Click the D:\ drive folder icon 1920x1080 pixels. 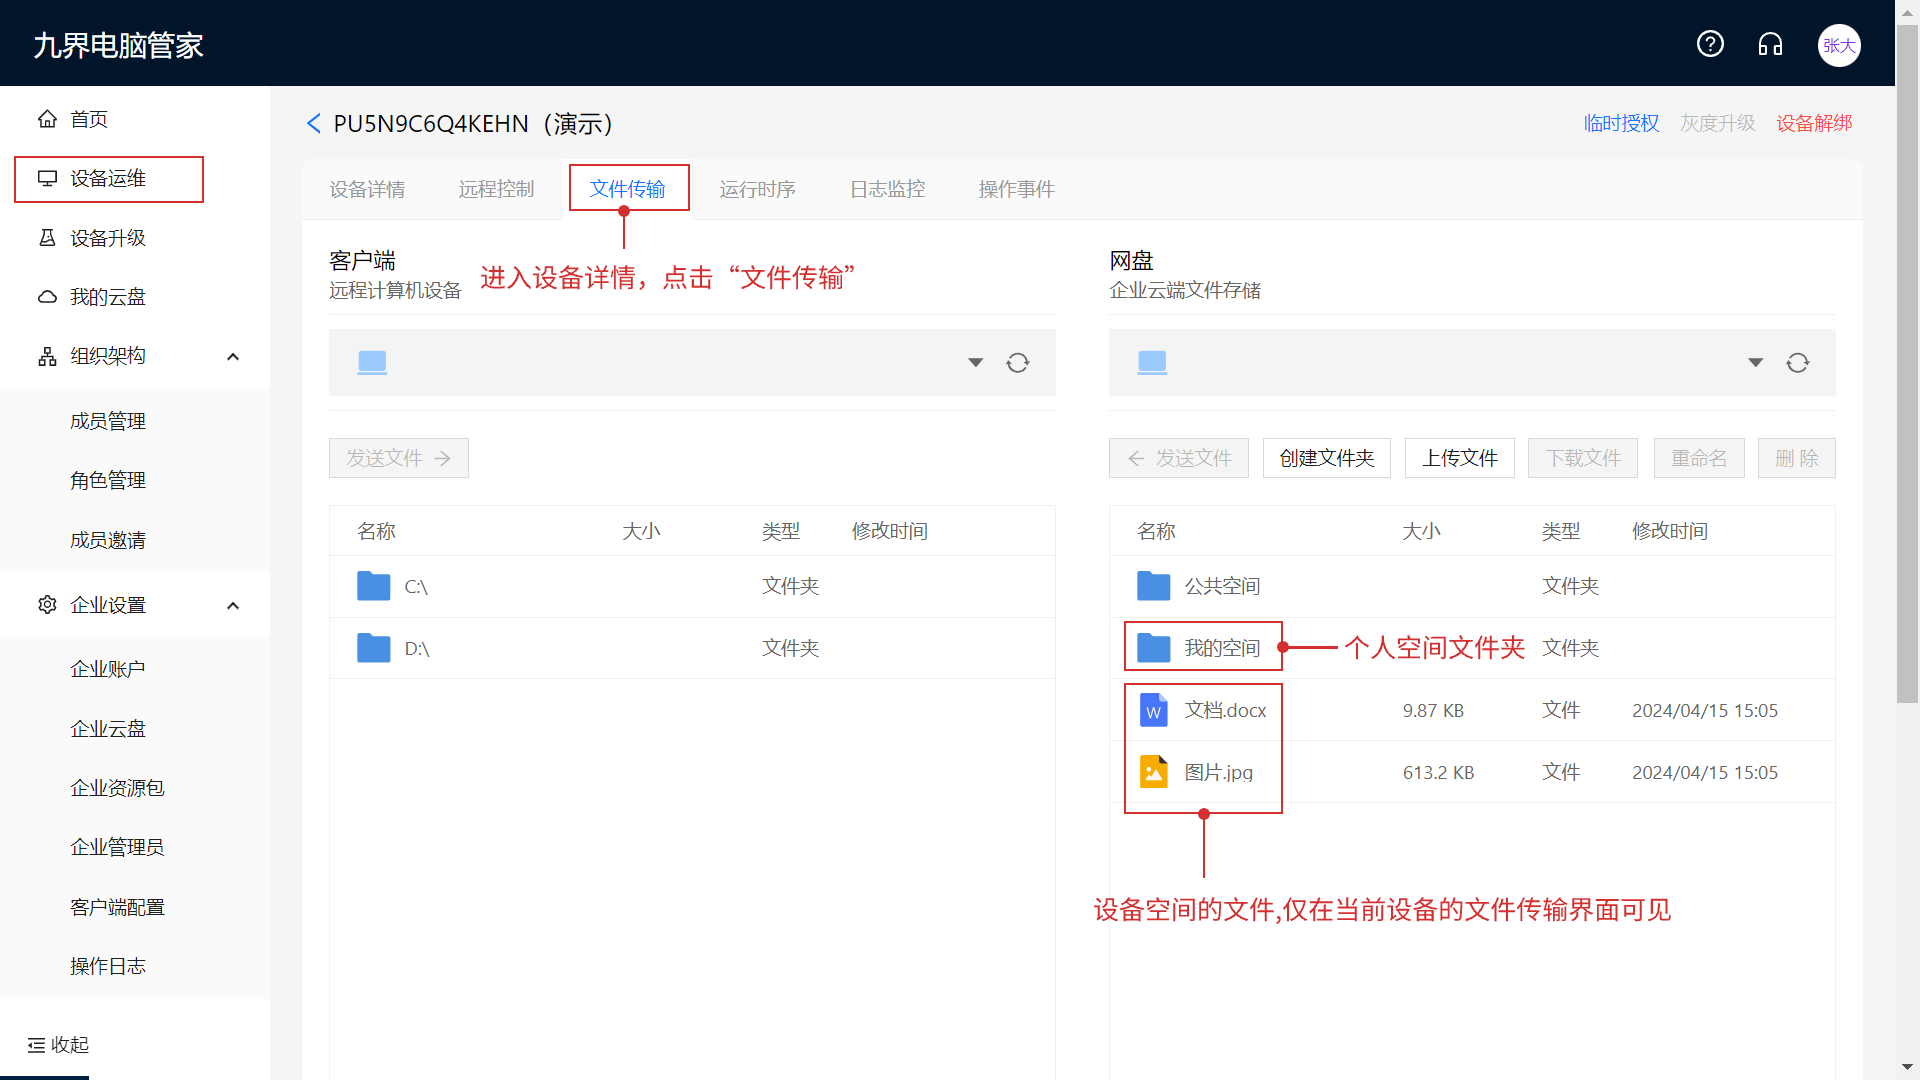click(x=374, y=648)
